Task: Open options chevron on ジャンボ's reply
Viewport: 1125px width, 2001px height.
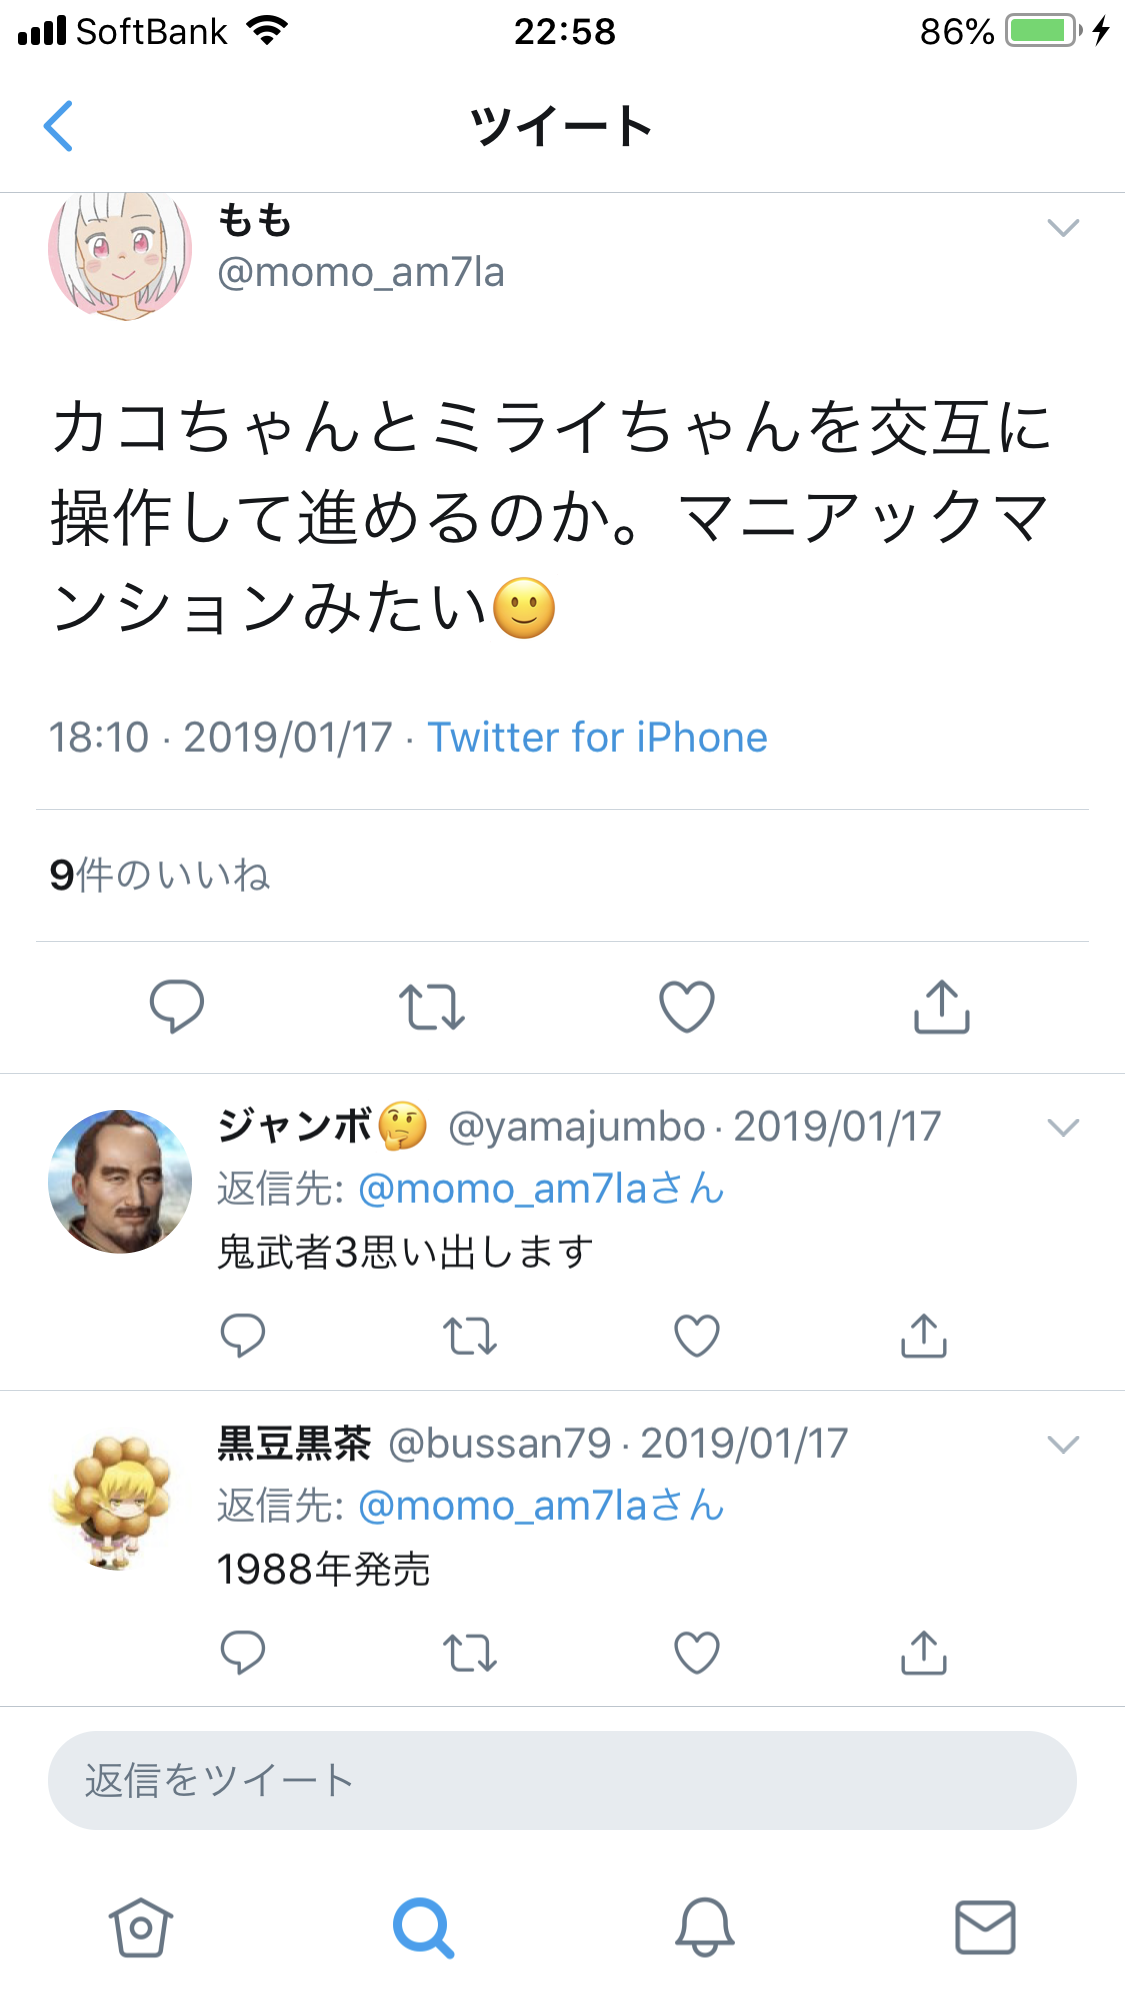Action: click(x=1063, y=1128)
